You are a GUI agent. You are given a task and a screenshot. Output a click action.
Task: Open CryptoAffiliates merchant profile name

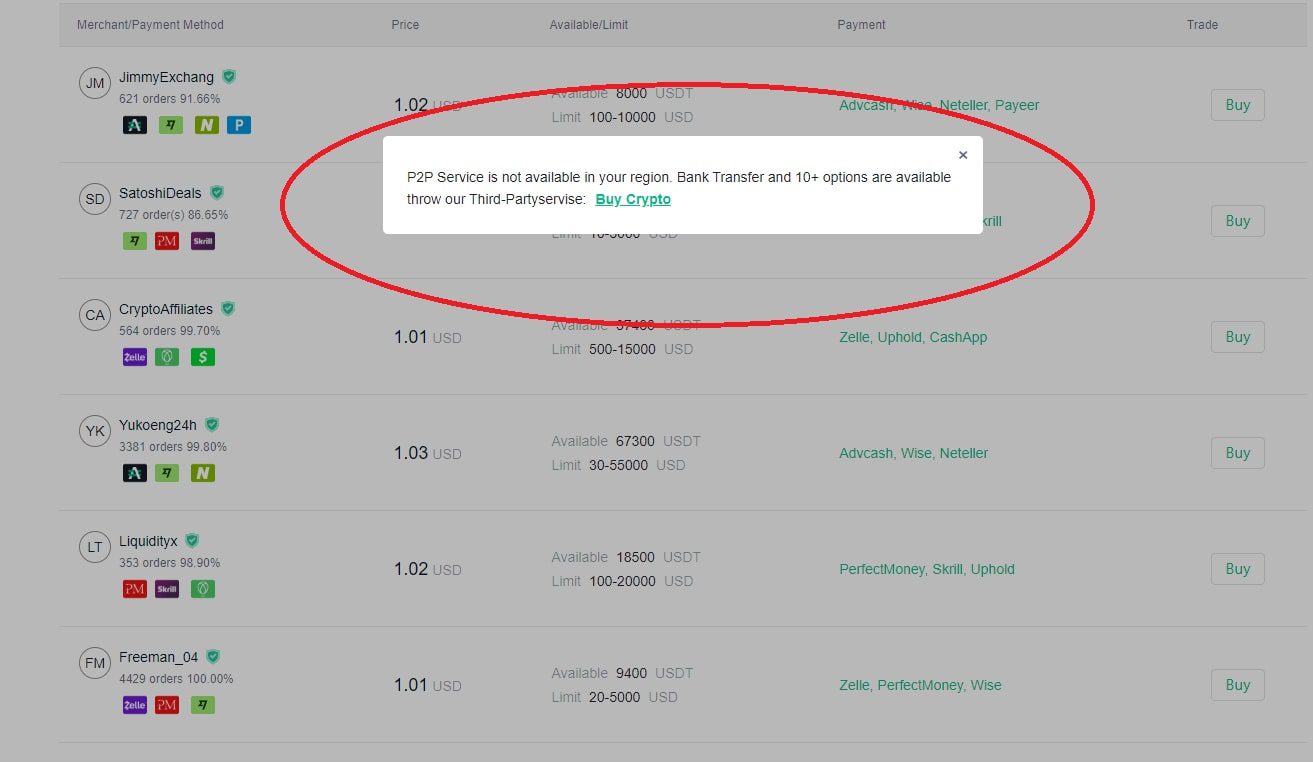coord(166,309)
